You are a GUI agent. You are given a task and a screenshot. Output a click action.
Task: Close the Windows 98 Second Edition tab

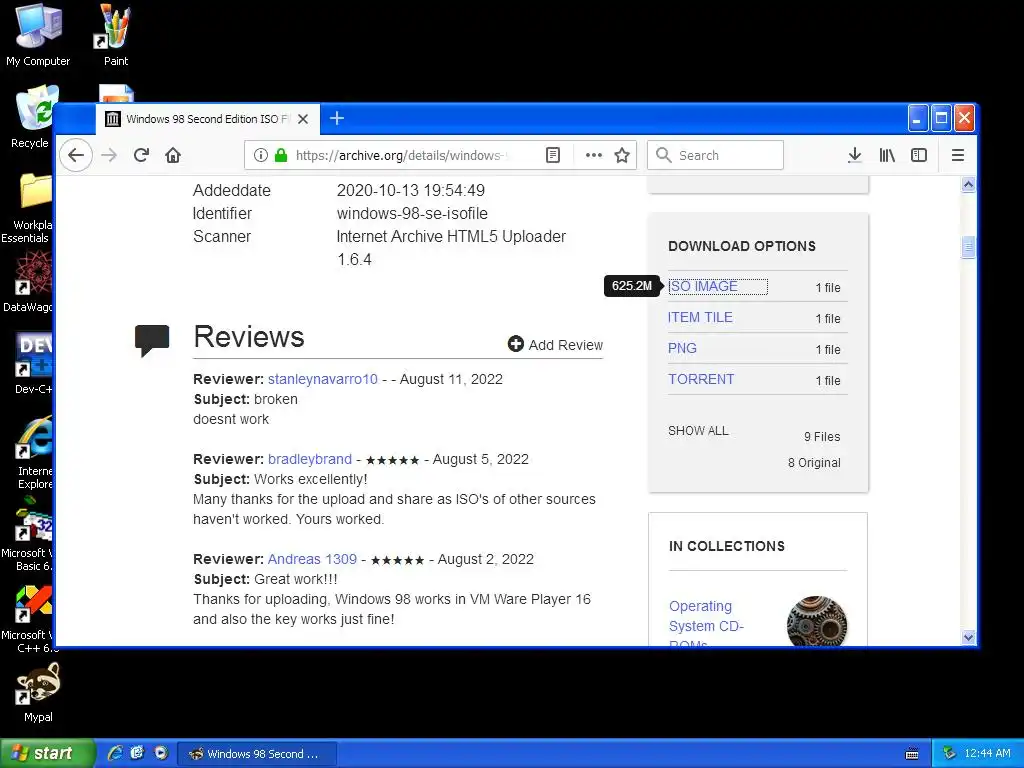pyautogui.click(x=303, y=120)
